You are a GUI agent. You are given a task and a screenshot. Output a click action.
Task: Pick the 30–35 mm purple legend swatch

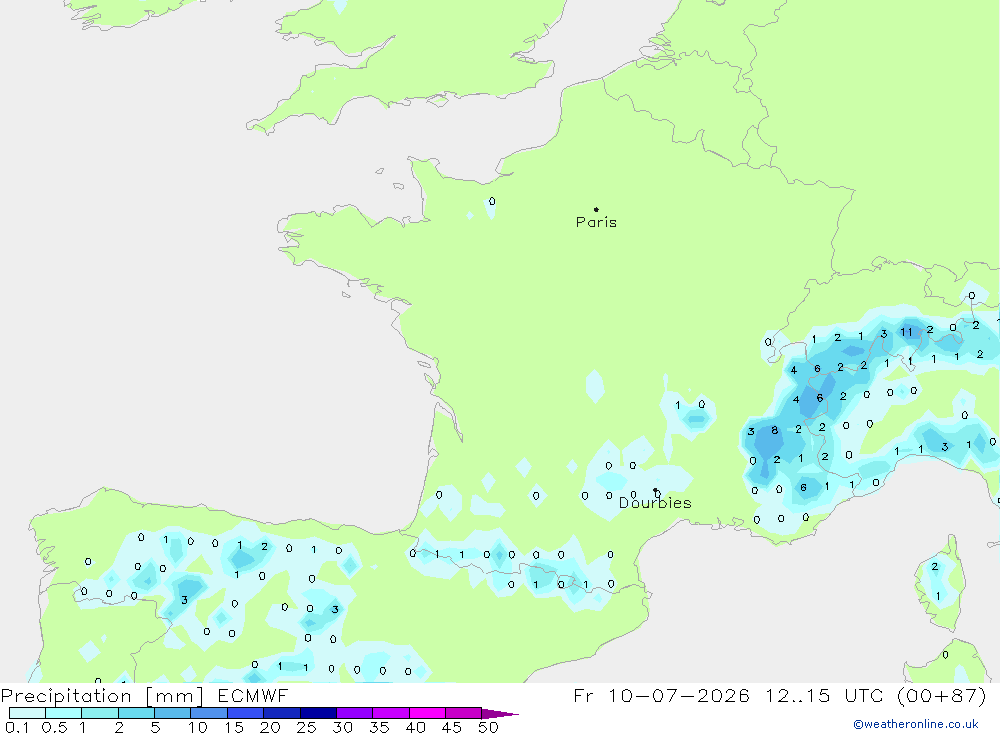(355, 713)
